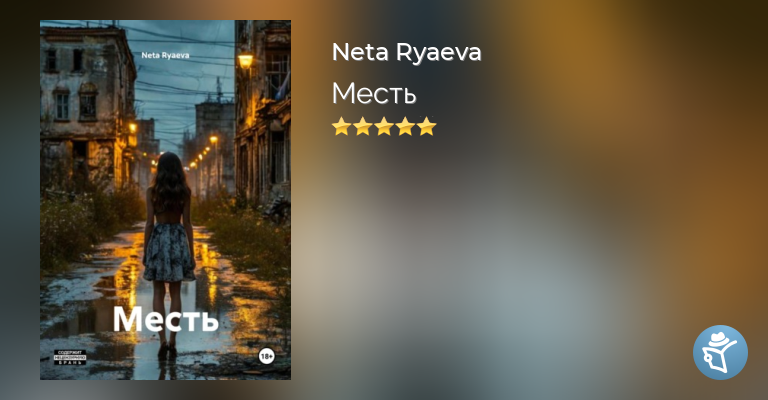
Task: Click the girl's patterned skirt on cover
Action: [x=169, y=253]
